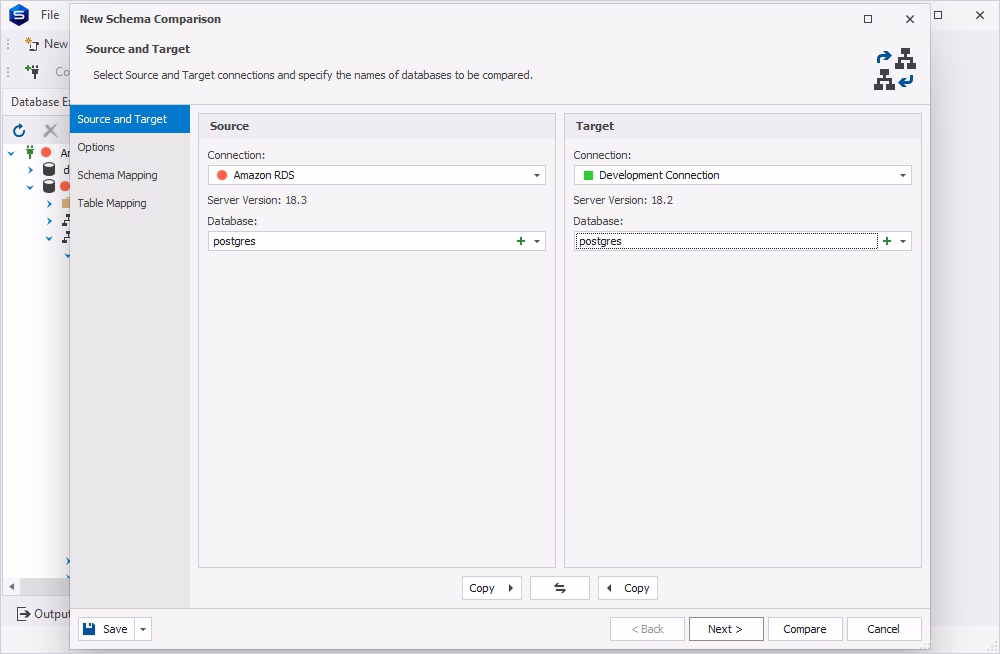This screenshot has height=654, width=1000.
Task: Click the Back button
Action: (x=647, y=629)
